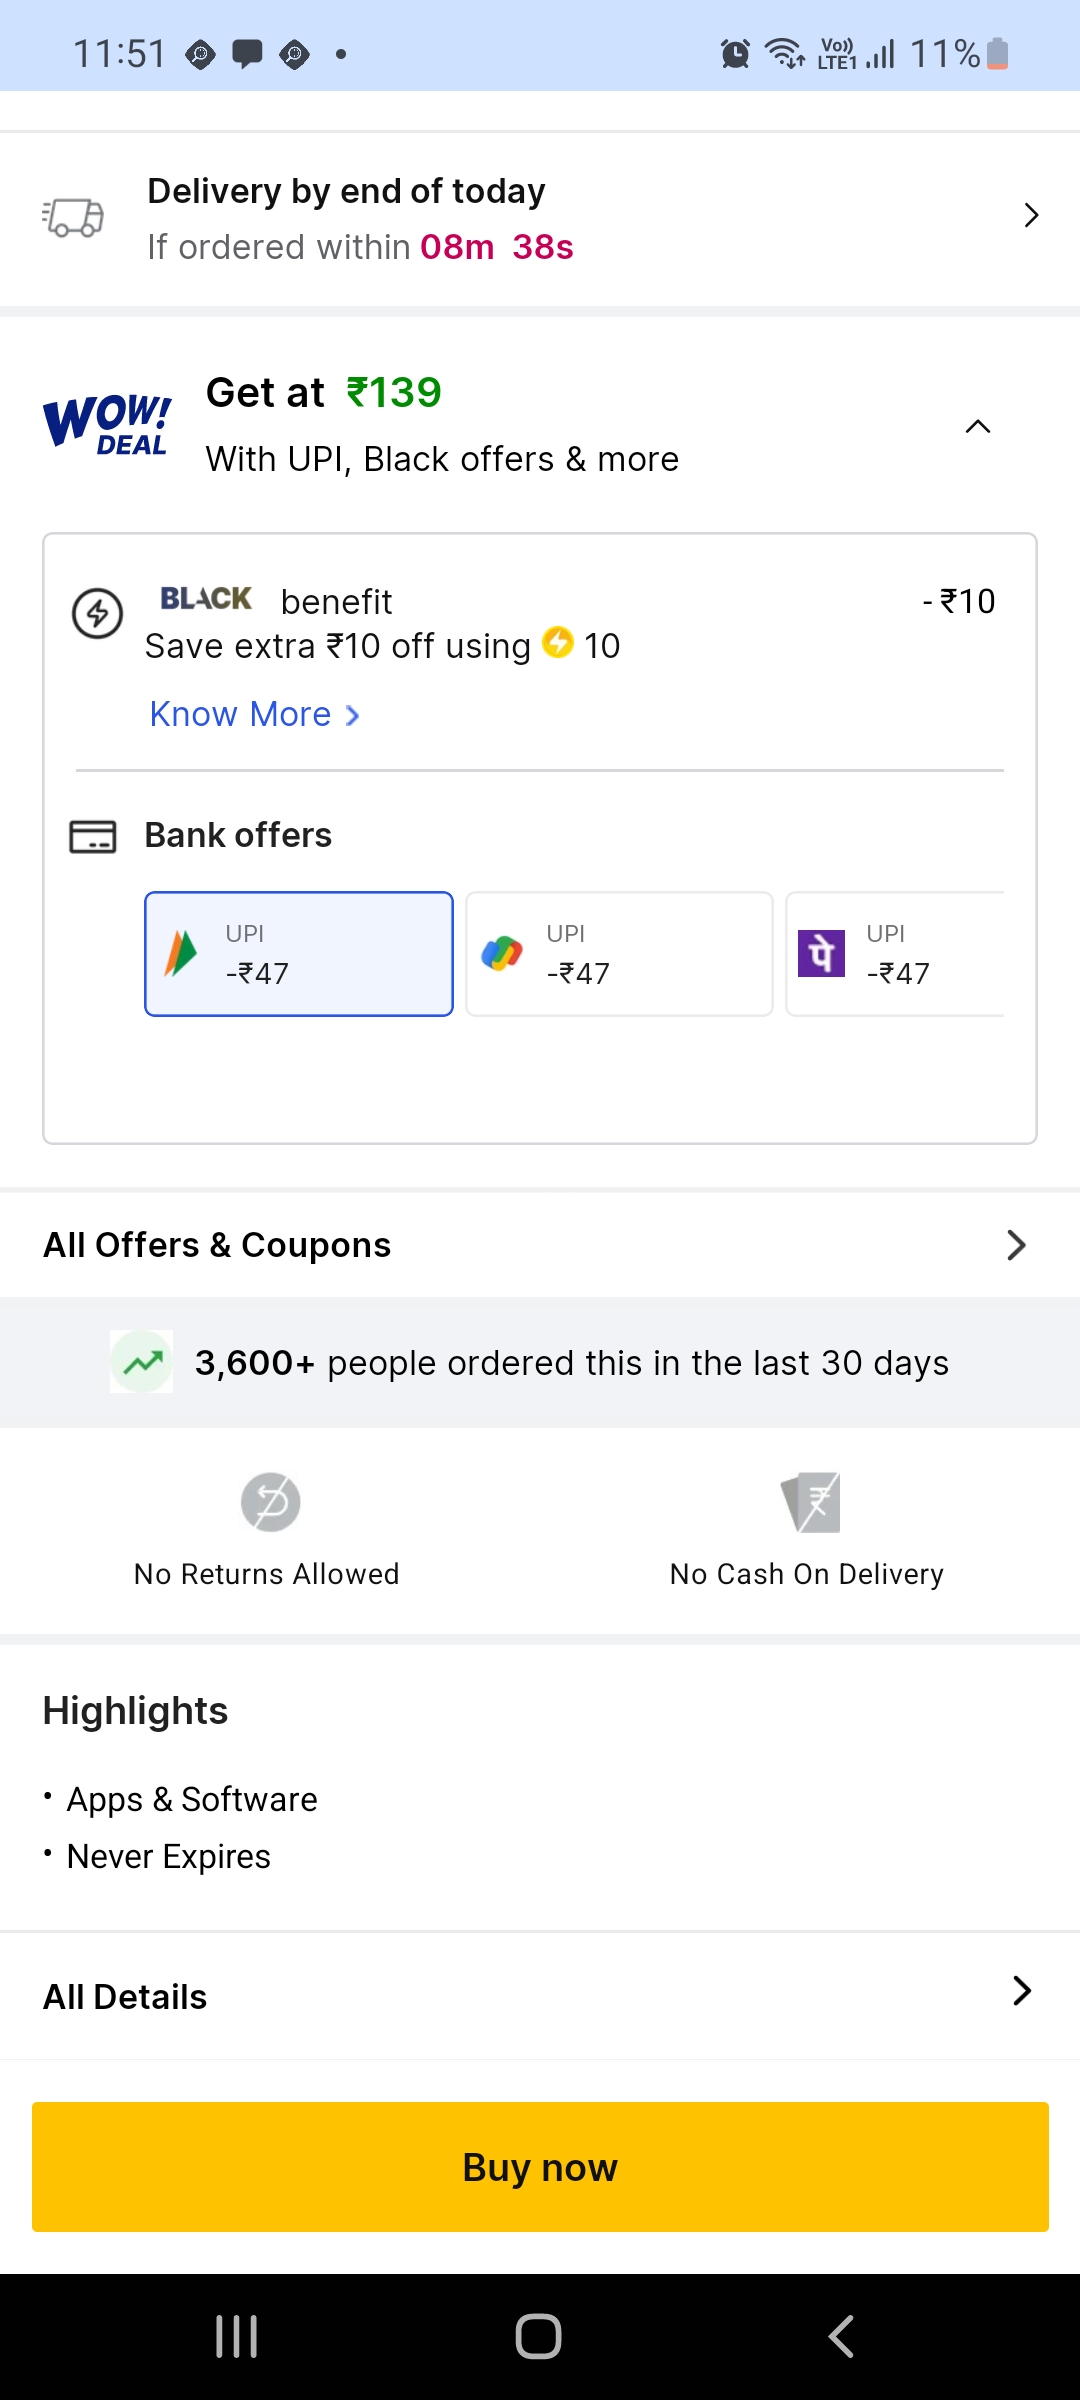Click the green trending graph icon
Screen dimensions: 1080x2400
[x=141, y=1361]
